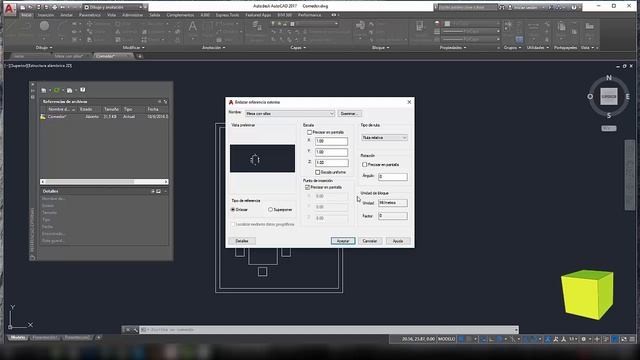Click the references list horizontal scrollbar

coord(104,182)
